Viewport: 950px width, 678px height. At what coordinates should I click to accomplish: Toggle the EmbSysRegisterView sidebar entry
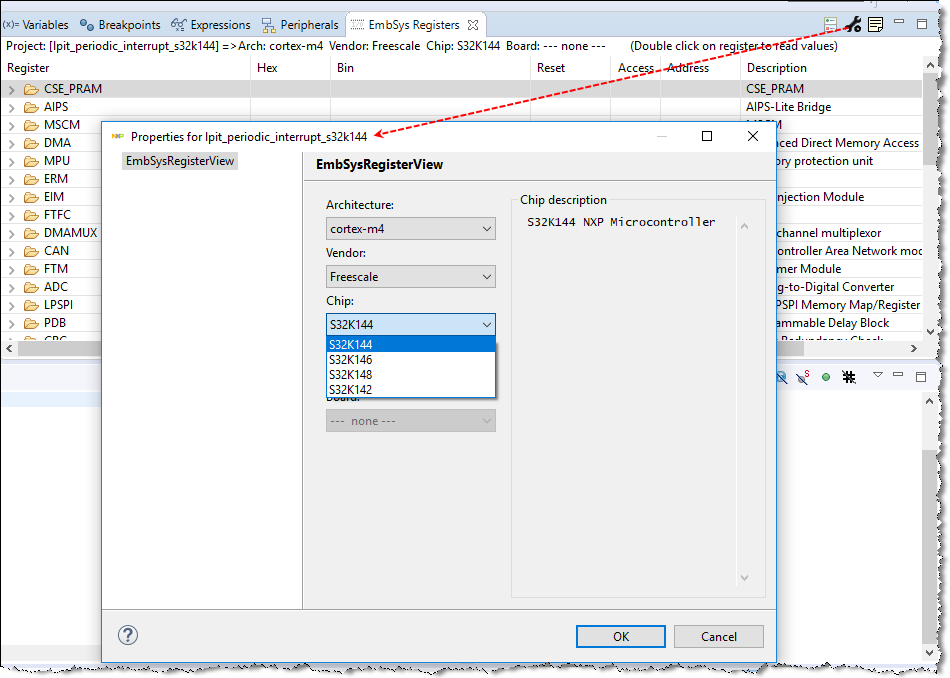click(x=179, y=160)
